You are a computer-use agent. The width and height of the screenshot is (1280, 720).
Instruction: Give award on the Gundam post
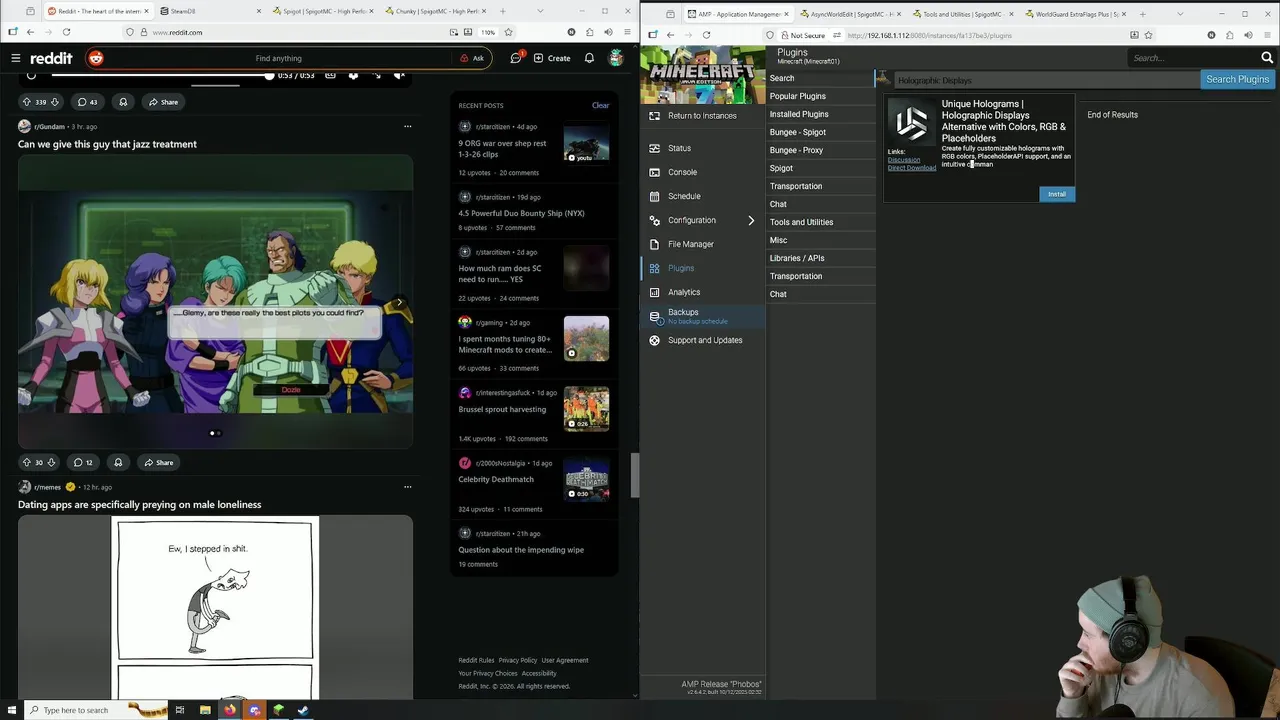click(118, 462)
